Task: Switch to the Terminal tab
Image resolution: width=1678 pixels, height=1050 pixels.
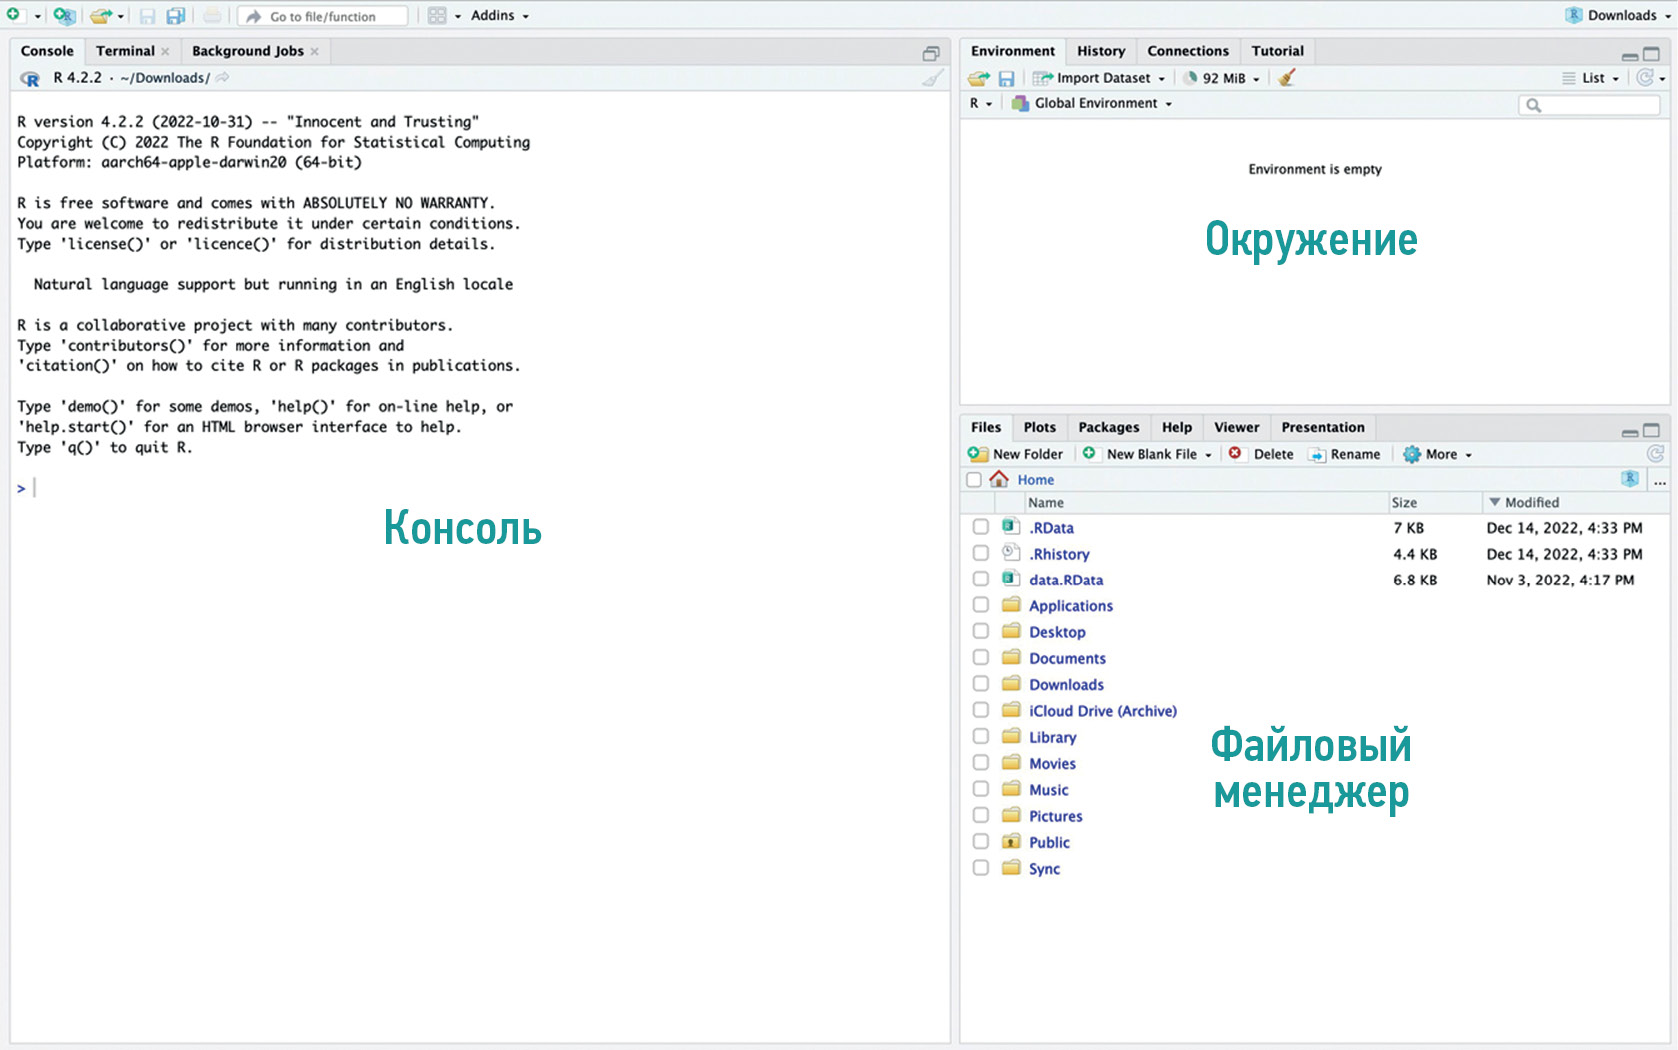Action: (x=125, y=51)
